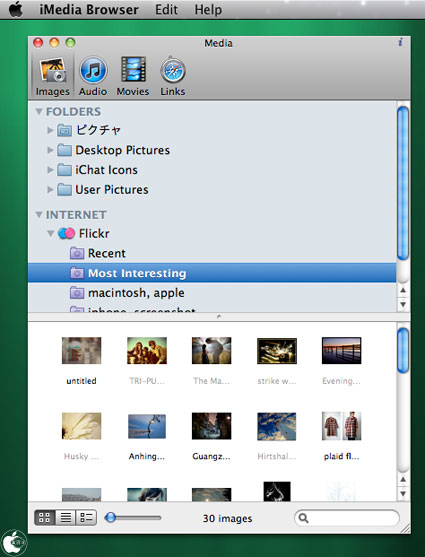Select the Guangz... thumbnail
The width and height of the screenshot is (425, 557).
tap(211, 426)
